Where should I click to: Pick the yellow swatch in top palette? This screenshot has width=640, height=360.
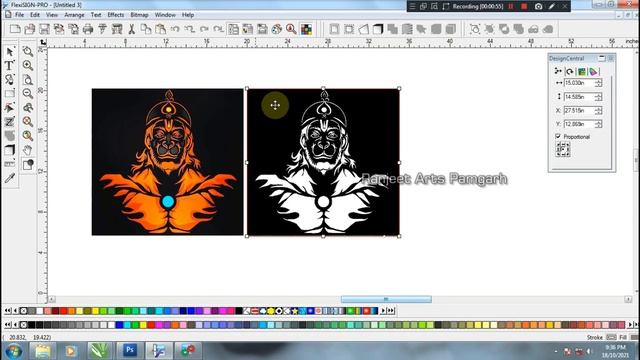96,311
